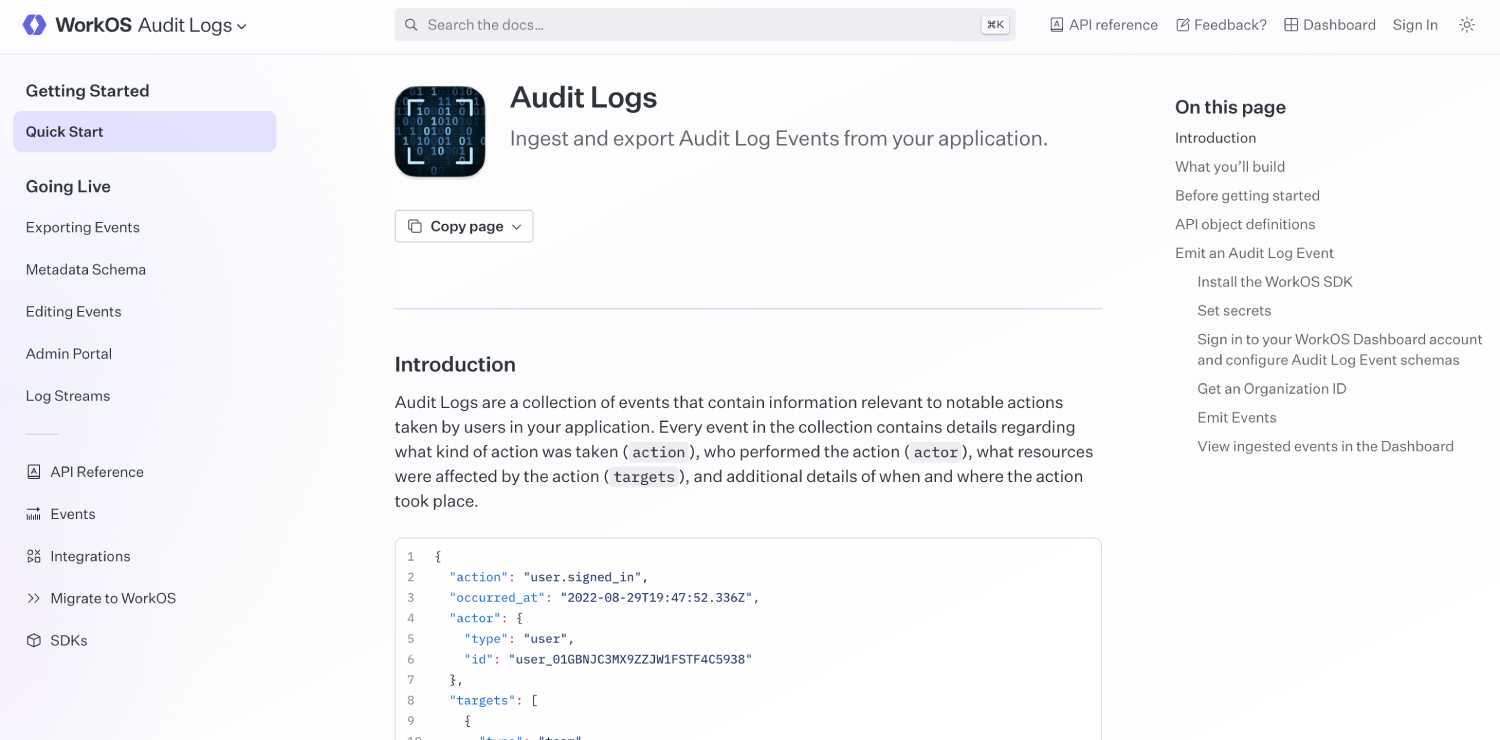The width and height of the screenshot is (1500, 740).
Task: Click the Integrations sidebar icon
Action: [34, 556]
